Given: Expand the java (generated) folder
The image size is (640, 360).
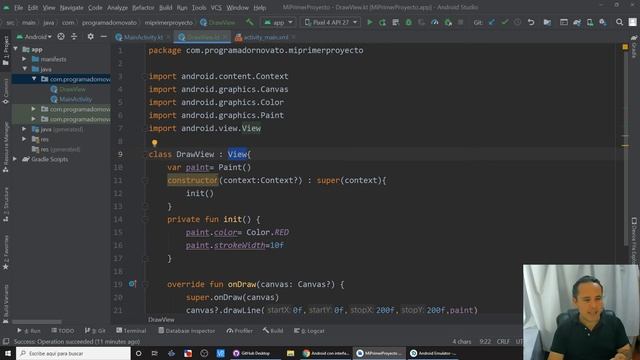Looking at the screenshot, I should (x=24, y=129).
